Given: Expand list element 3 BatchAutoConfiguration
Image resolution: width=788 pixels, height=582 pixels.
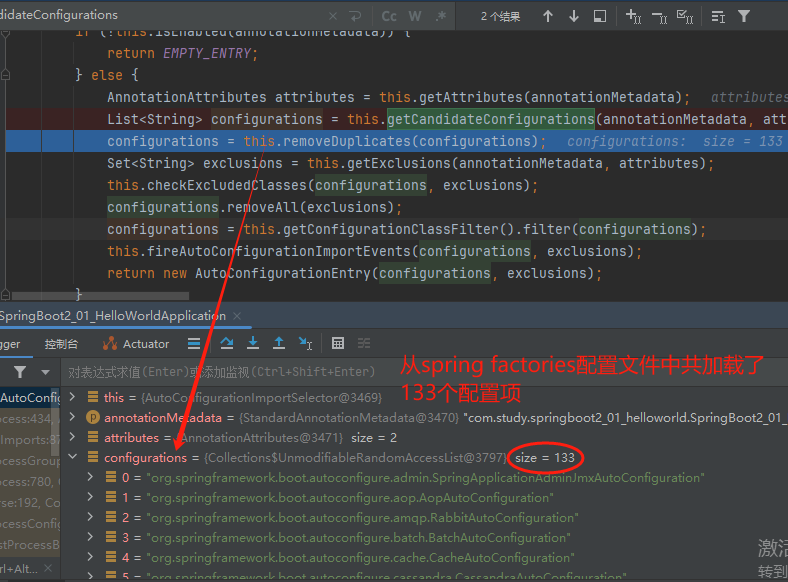Looking at the screenshot, I should pos(90,537).
